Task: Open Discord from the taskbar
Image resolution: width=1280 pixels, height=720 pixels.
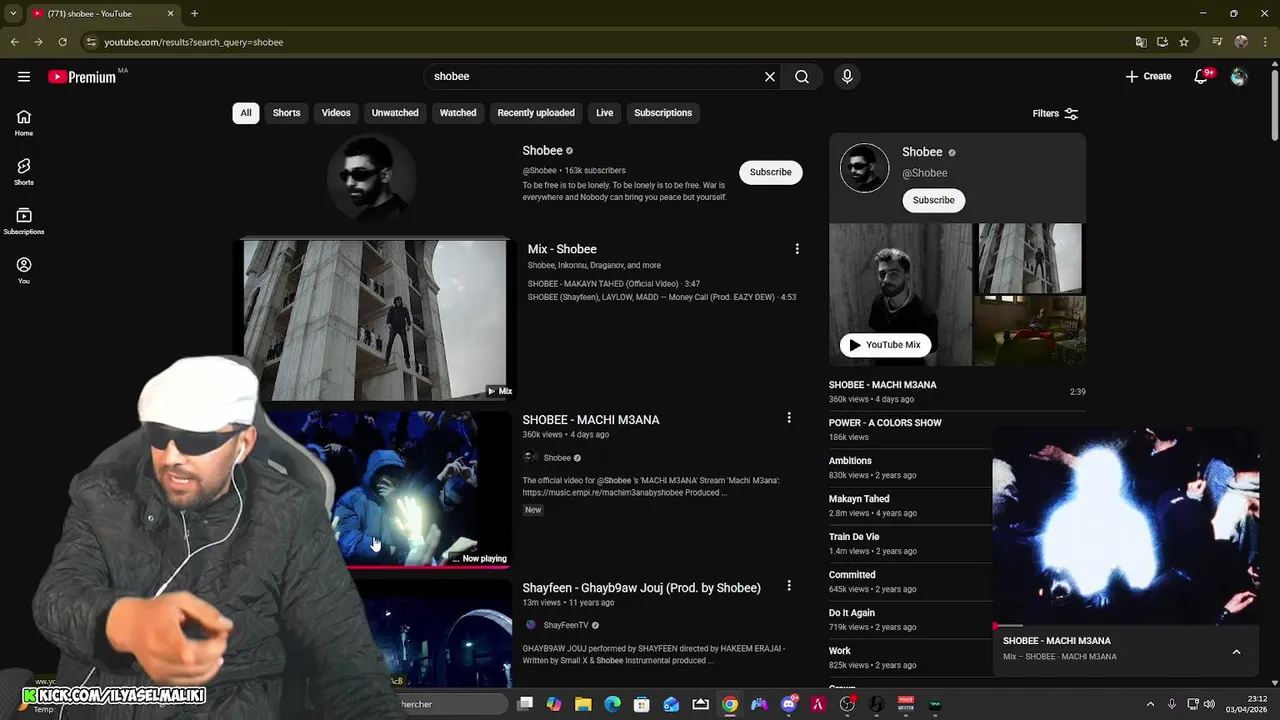Action: click(789, 704)
